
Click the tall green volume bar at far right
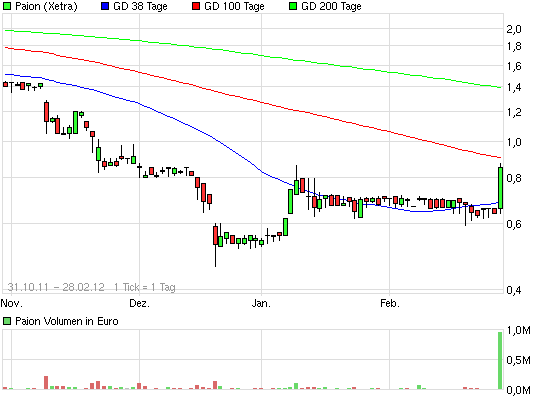pos(500,360)
